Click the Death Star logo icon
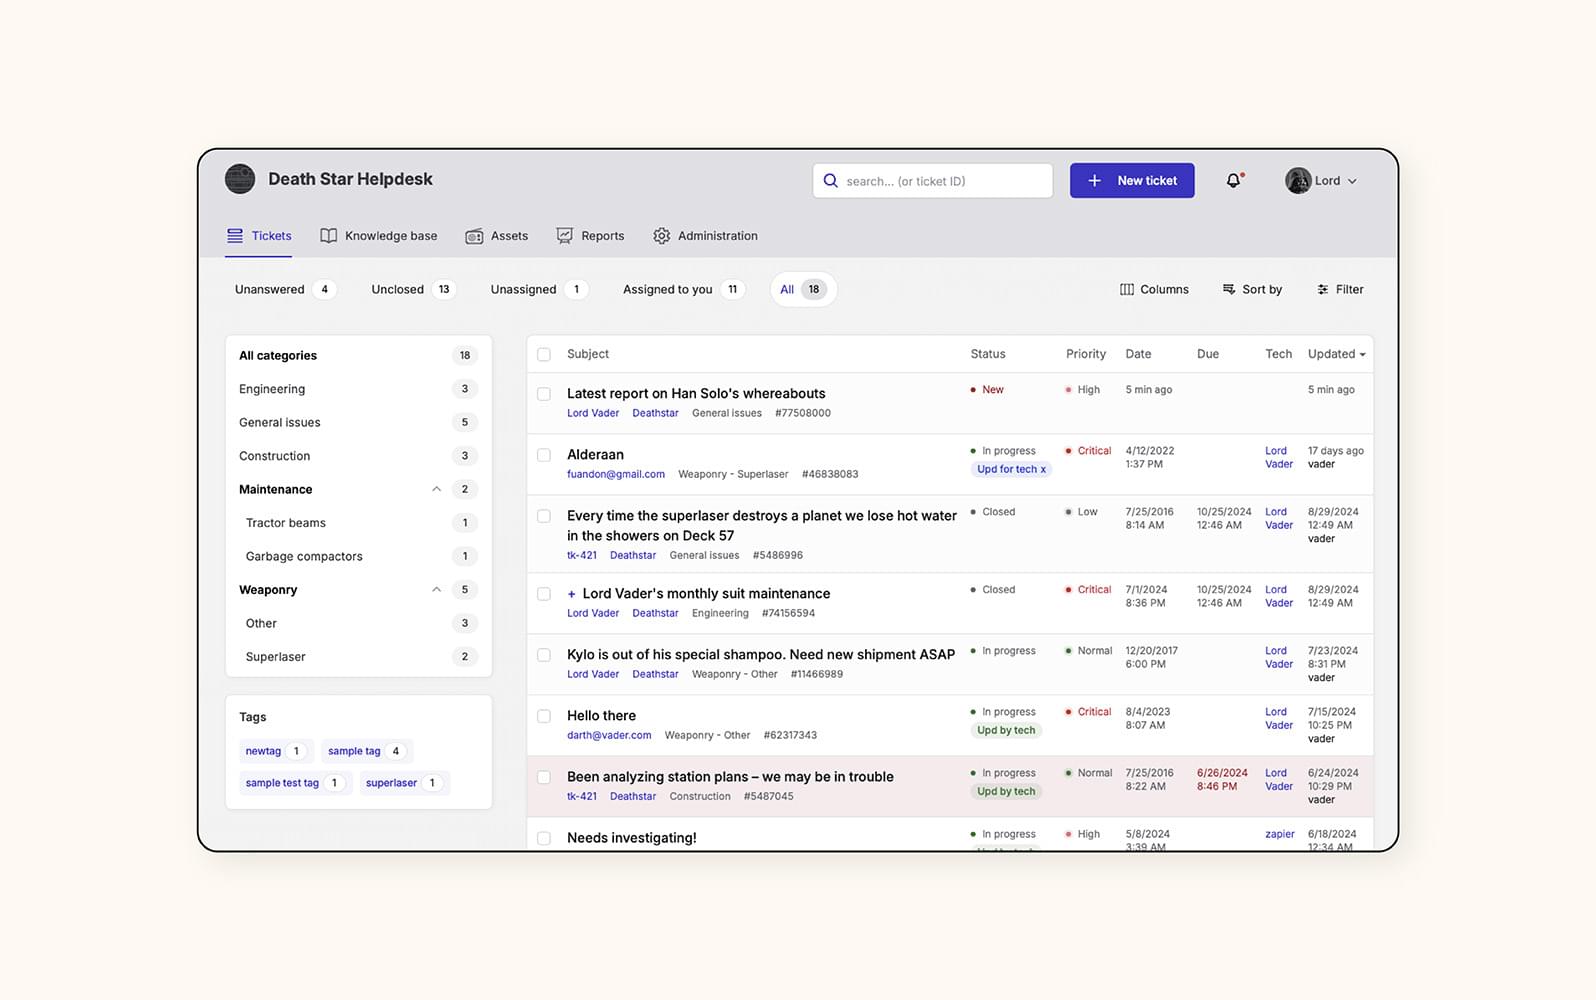This screenshot has width=1596, height=1000. [x=240, y=179]
